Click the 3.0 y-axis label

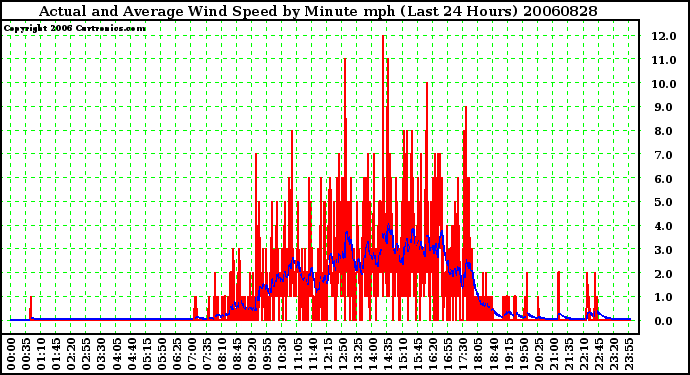[664, 250]
